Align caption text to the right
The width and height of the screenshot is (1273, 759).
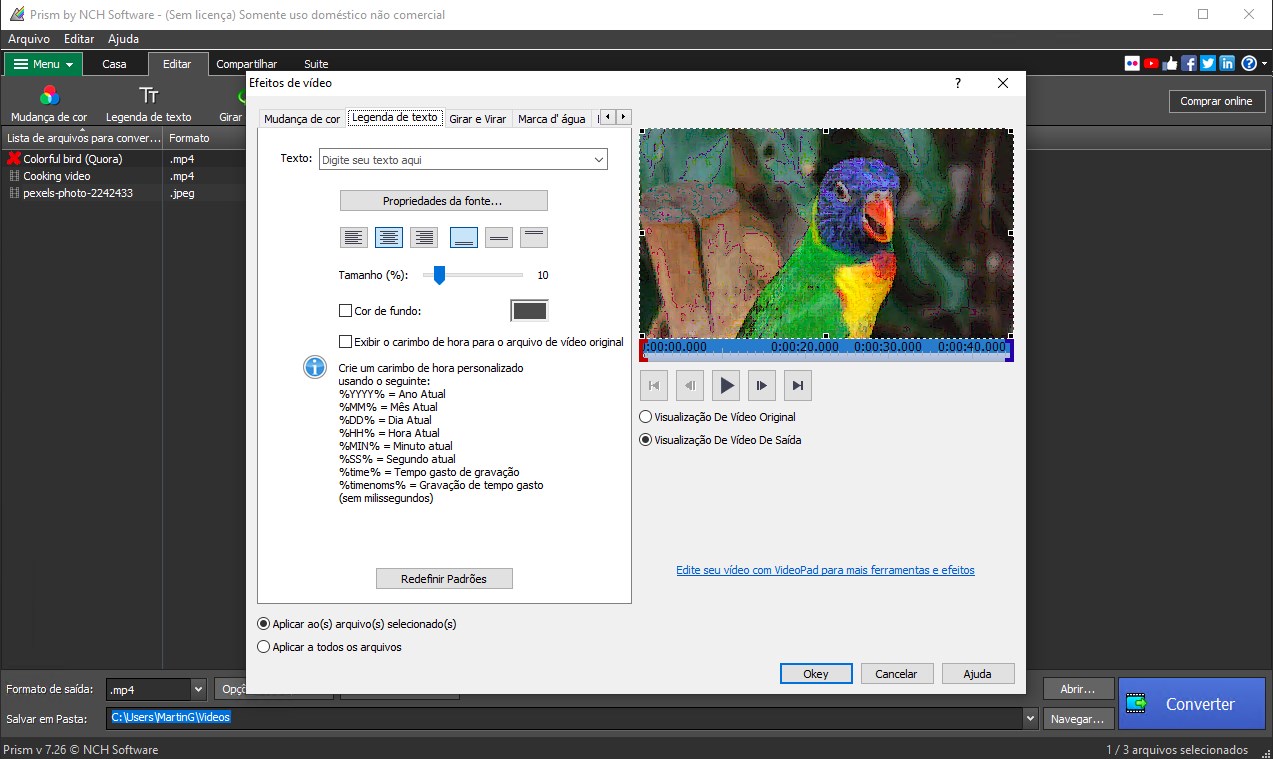pyautogui.click(x=424, y=237)
